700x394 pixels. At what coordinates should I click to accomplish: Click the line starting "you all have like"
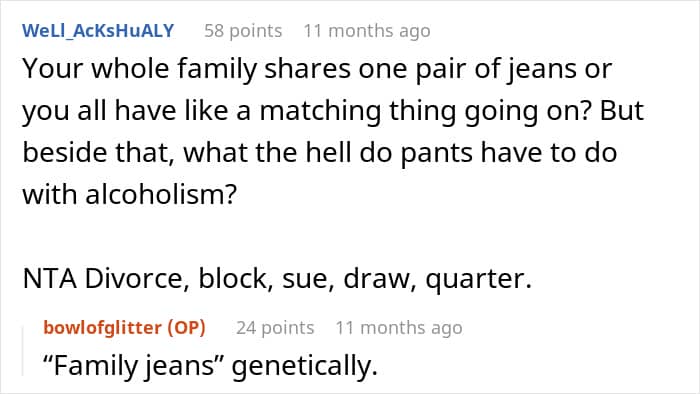click(x=333, y=111)
